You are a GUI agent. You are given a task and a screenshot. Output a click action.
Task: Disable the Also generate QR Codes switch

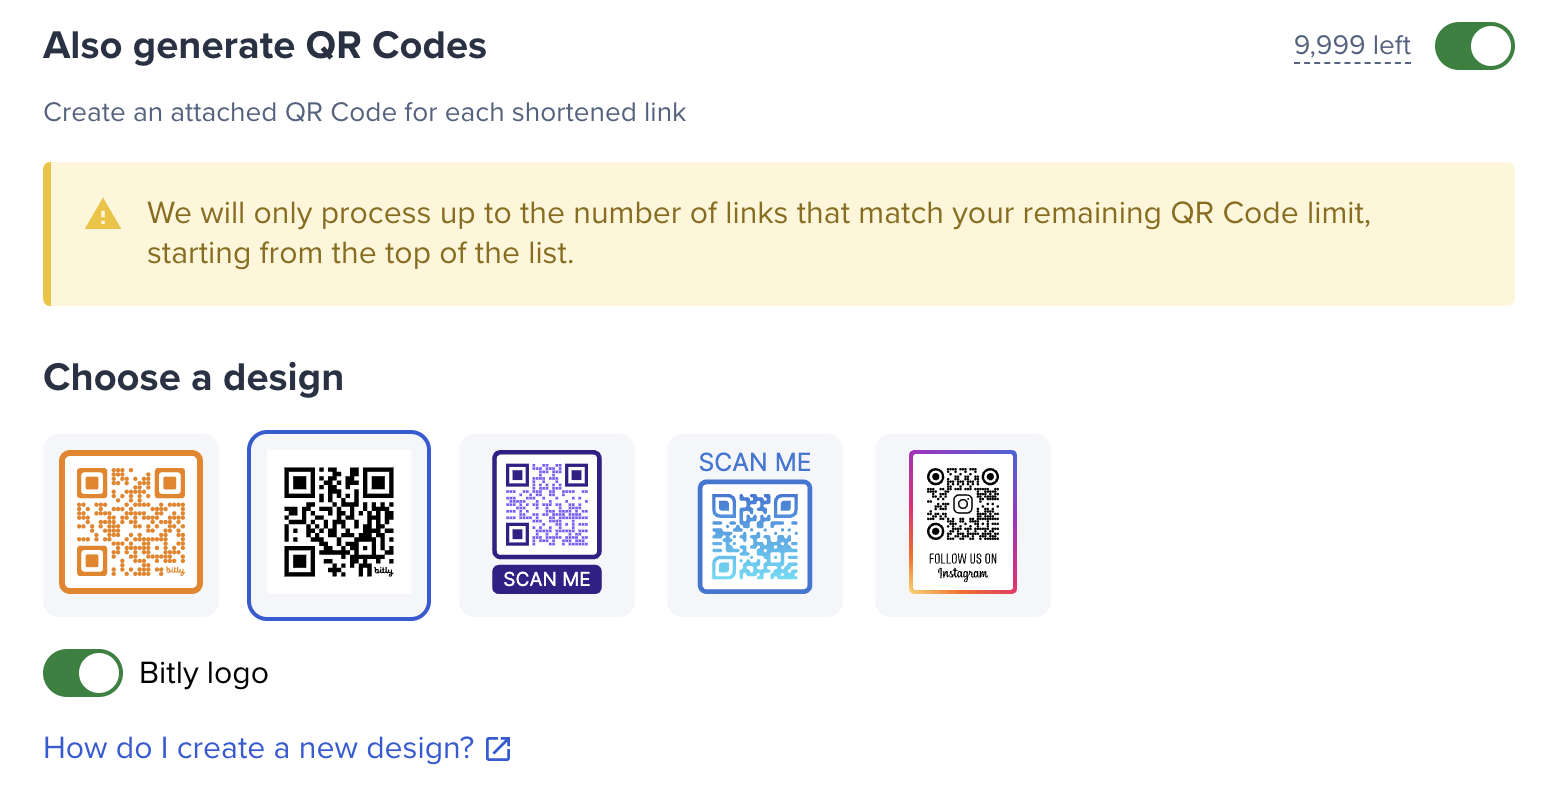(x=1474, y=46)
